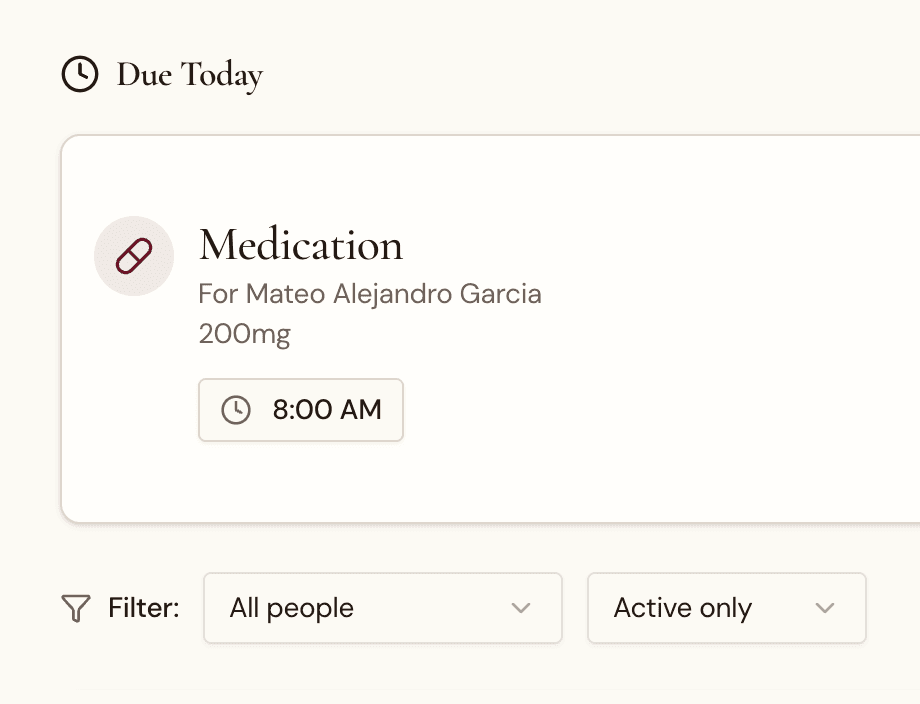The image size is (920, 704).
Task: Click the Filter label
Action: point(143,608)
